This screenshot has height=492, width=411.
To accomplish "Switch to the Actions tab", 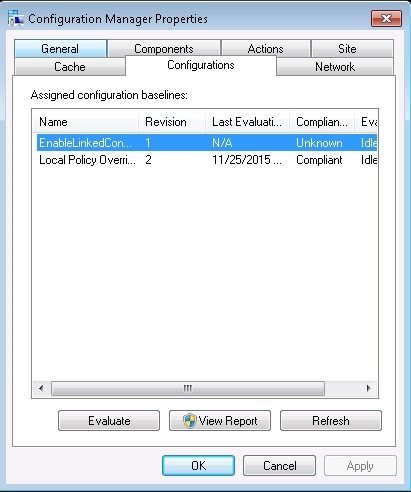I will click(266, 49).
